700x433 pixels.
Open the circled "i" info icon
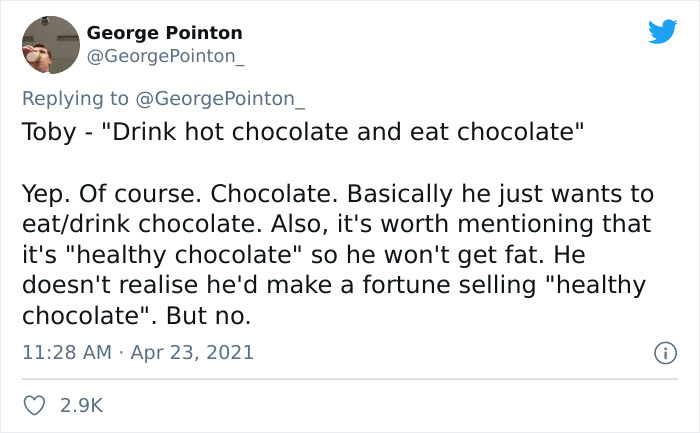pos(662,353)
